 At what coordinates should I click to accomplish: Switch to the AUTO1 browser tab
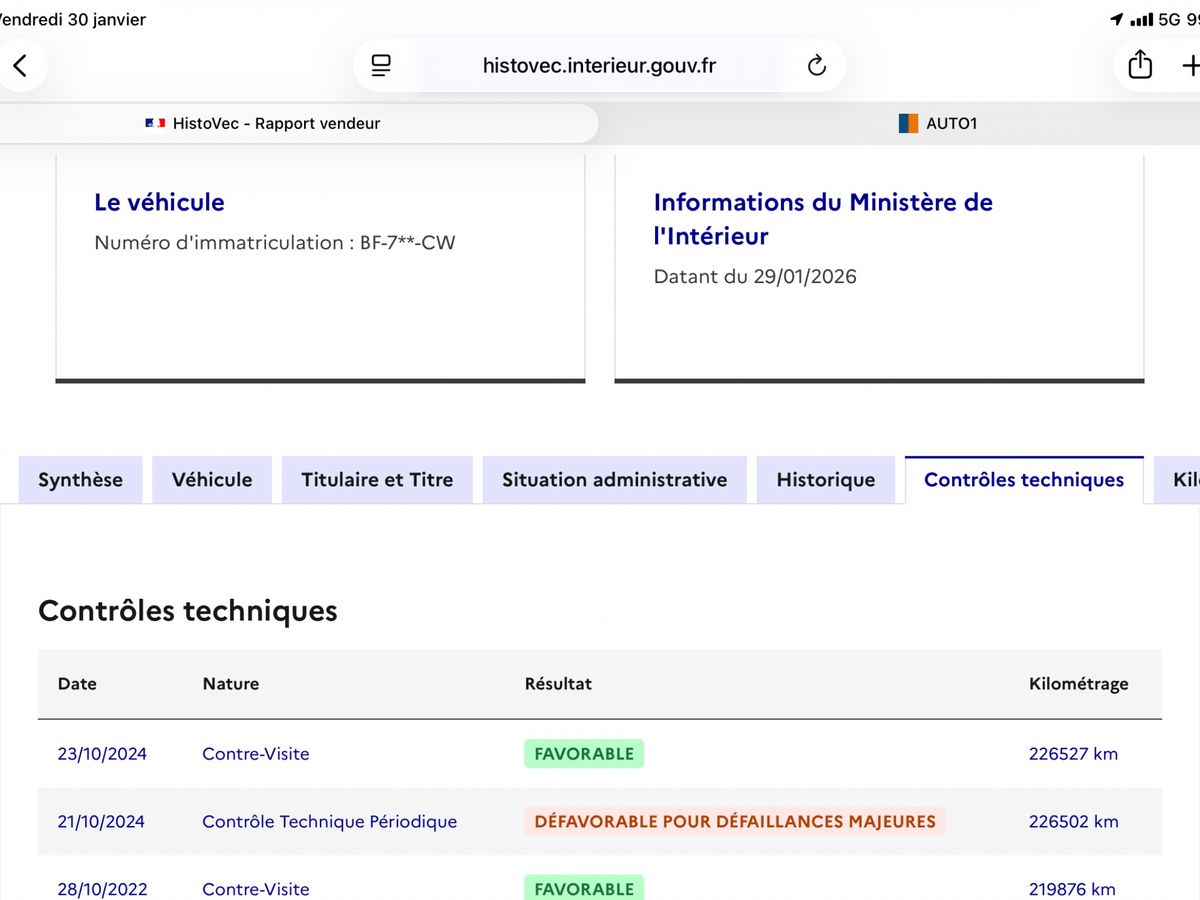900,123
